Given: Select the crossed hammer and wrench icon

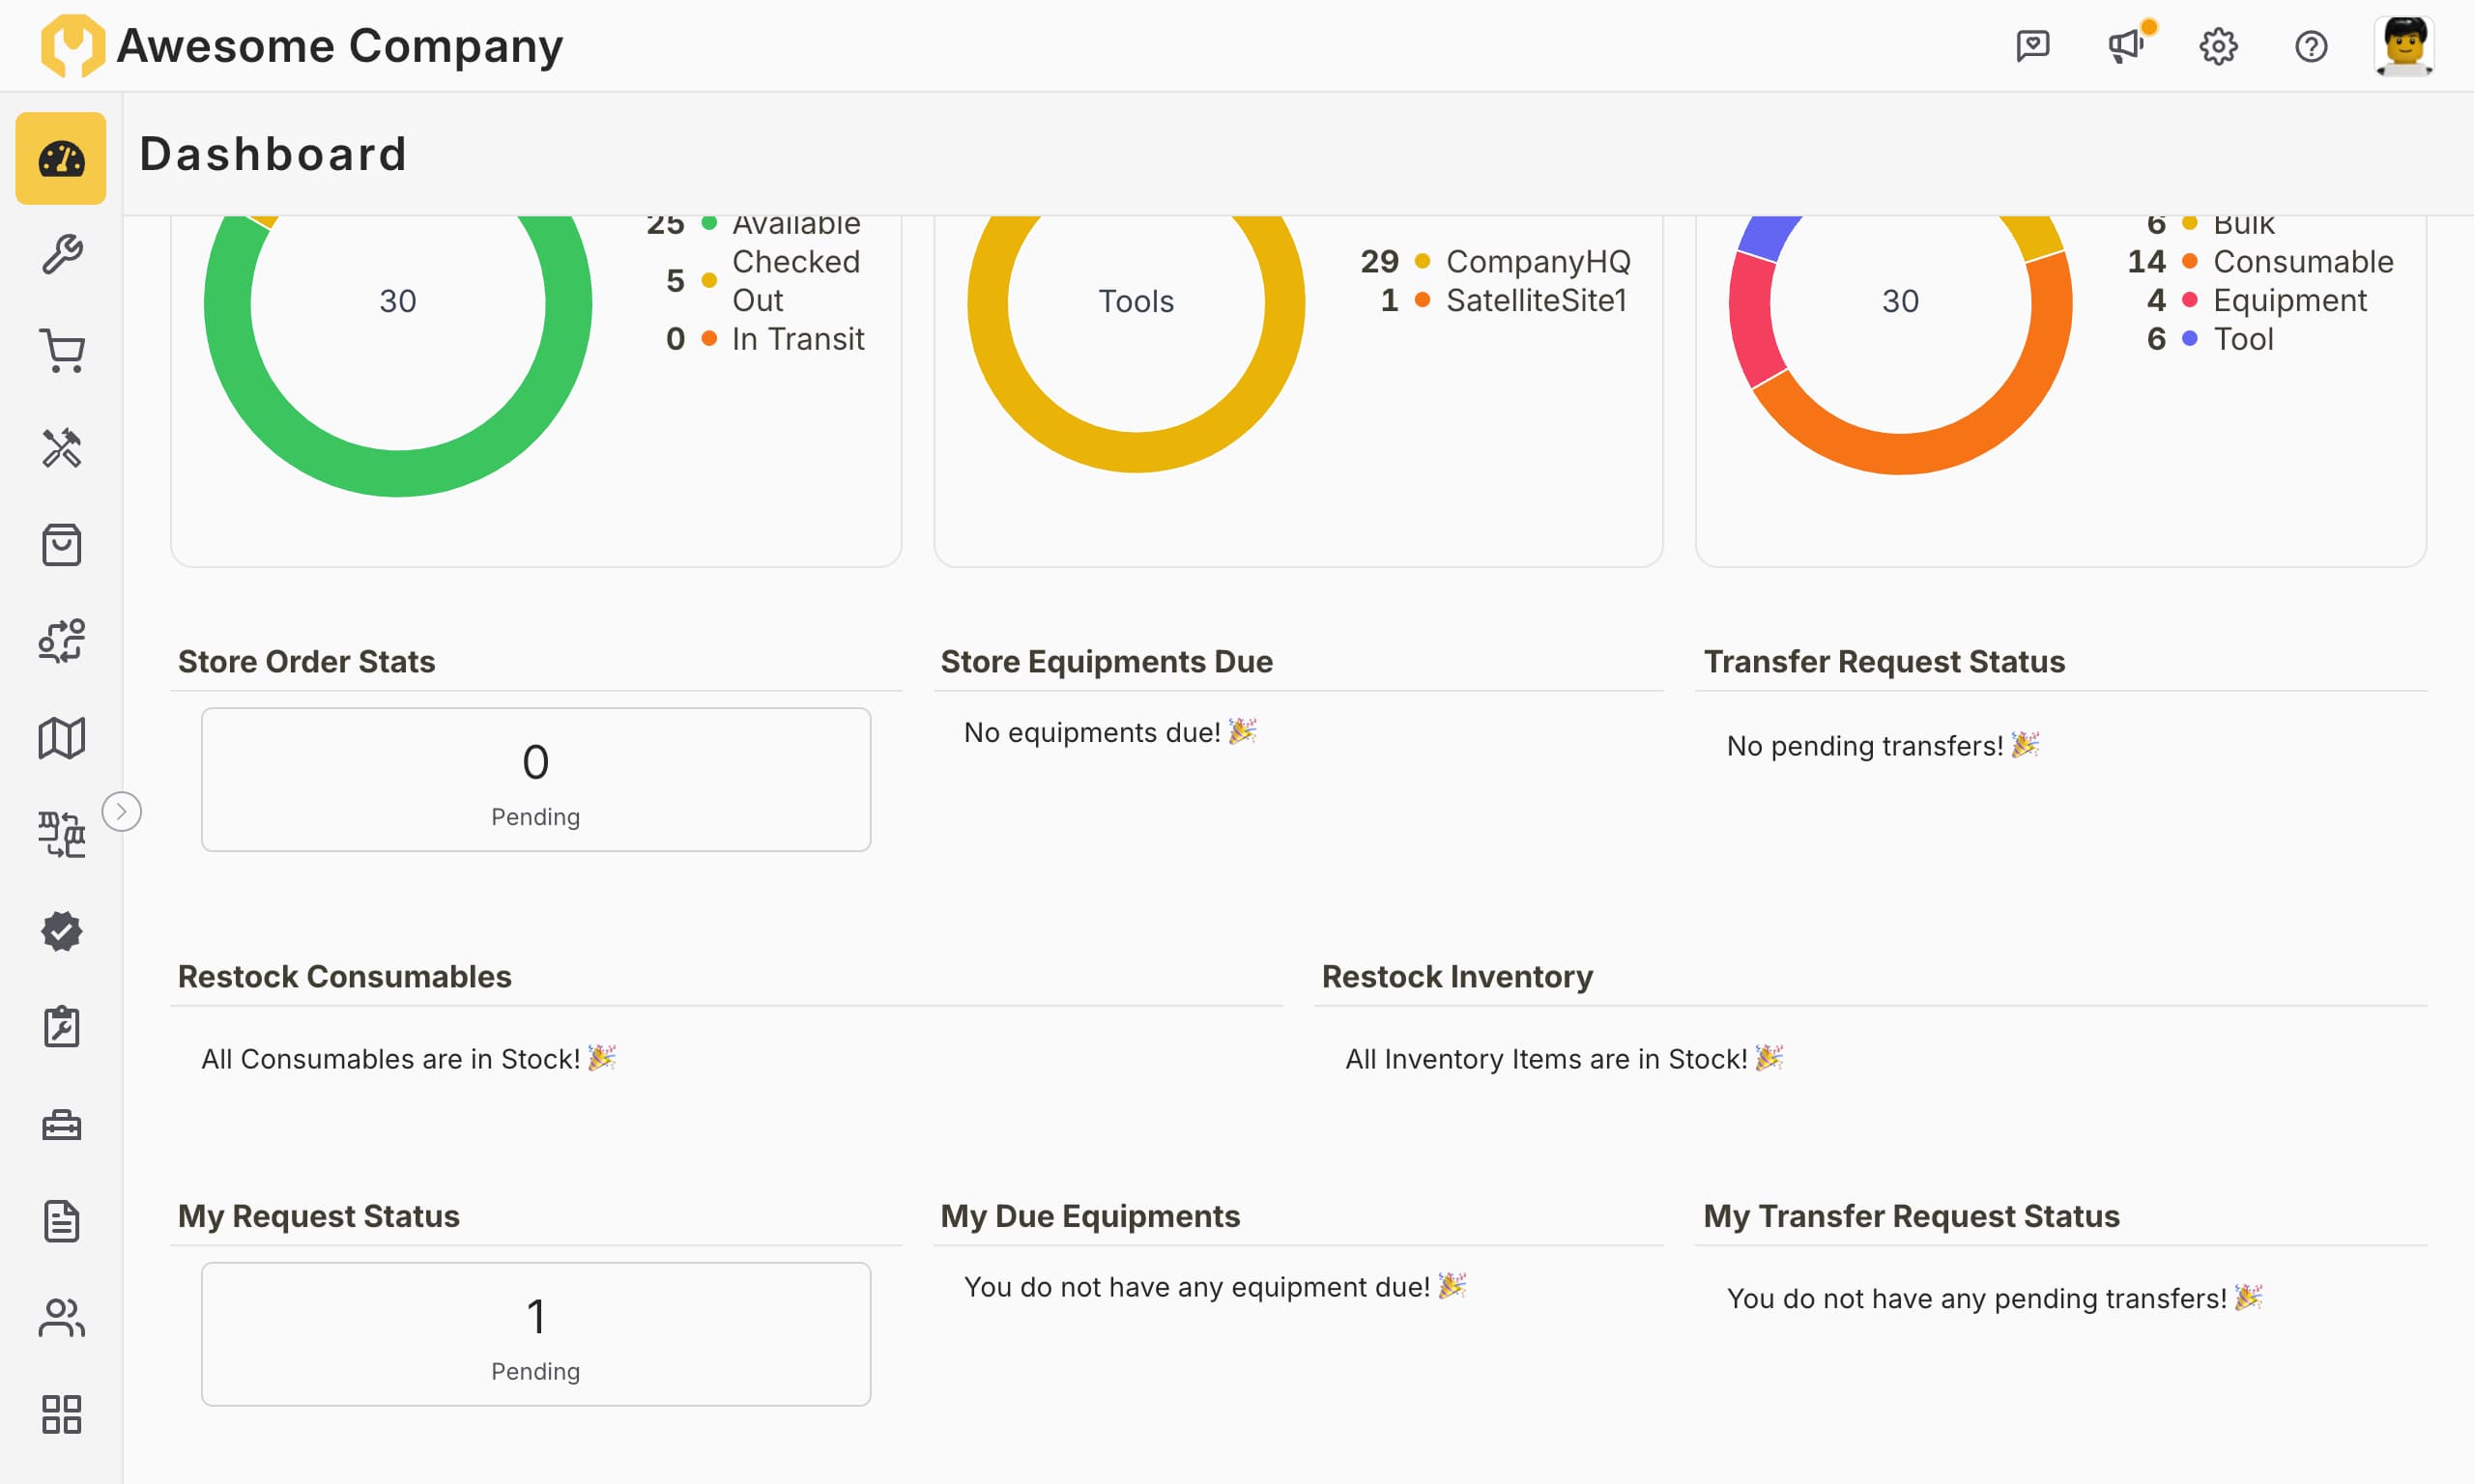Looking at the screenshot, I should [61, 448].
